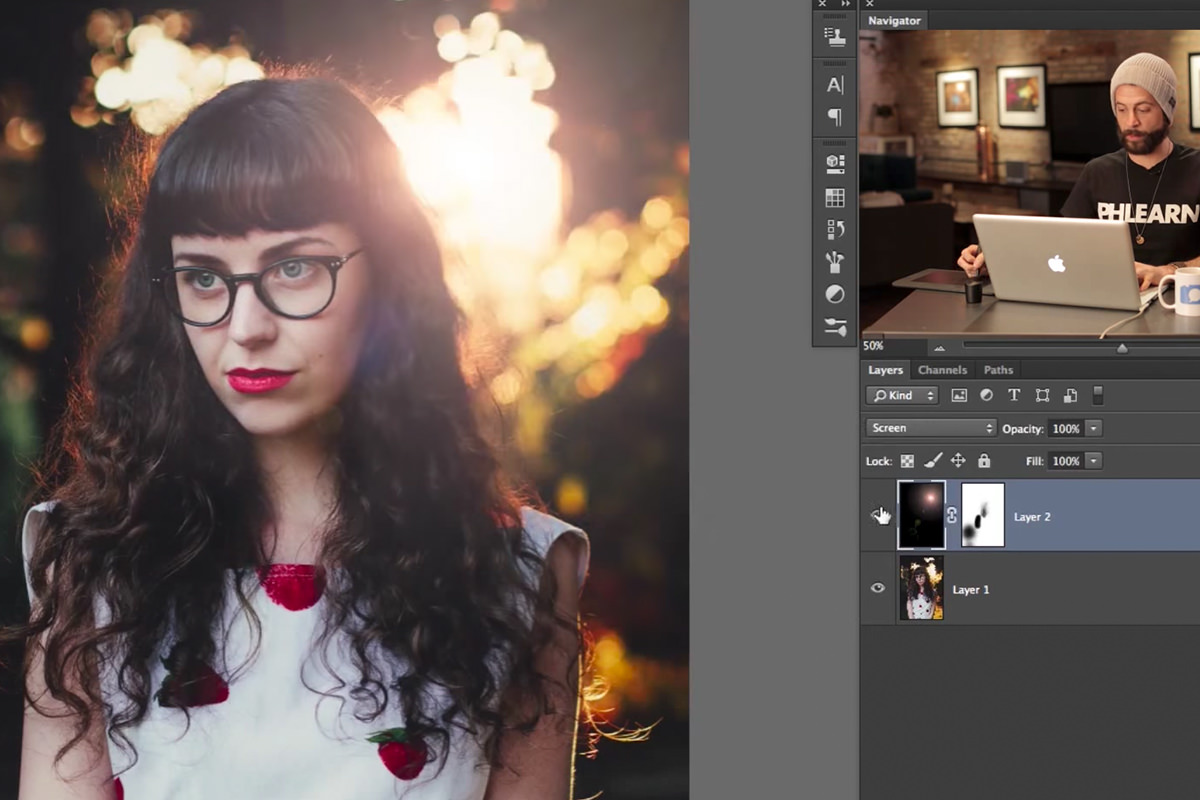The width and height of the screenshot is (1200, 800).
Task: Toggle the lock all padlock icon
Action: [x=984, y=461]
